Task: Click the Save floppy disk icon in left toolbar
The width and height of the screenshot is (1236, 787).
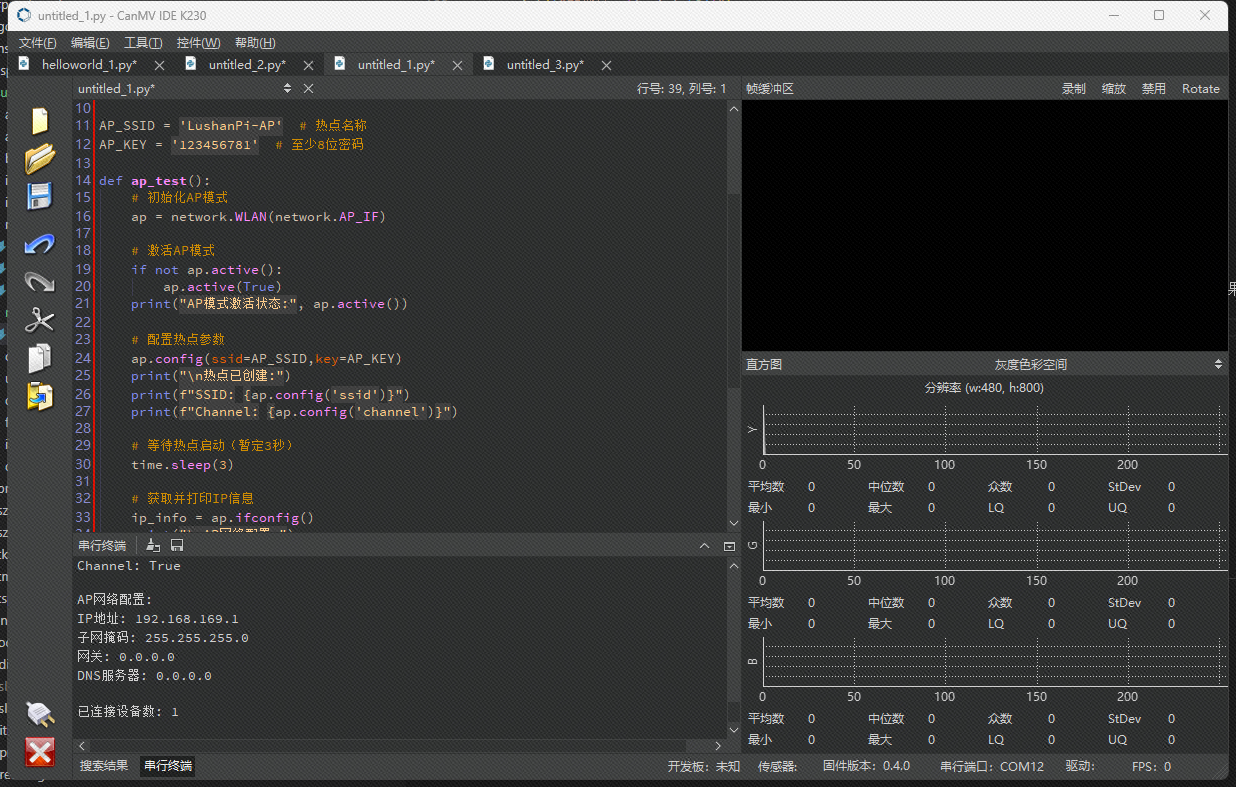Action: 39,196
